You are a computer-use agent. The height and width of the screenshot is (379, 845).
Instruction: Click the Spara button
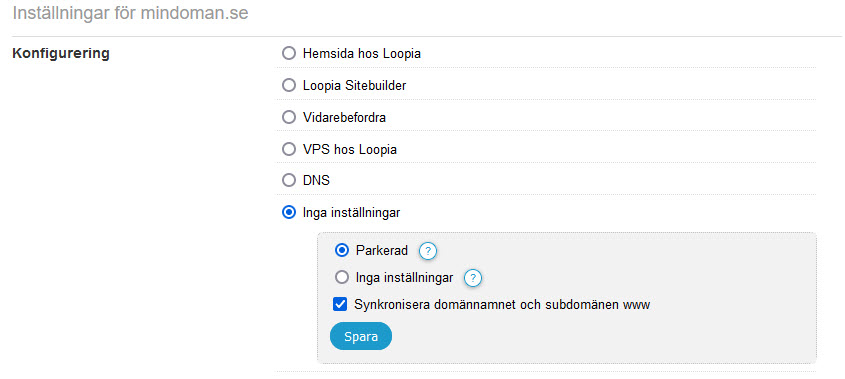pos(361,336)
